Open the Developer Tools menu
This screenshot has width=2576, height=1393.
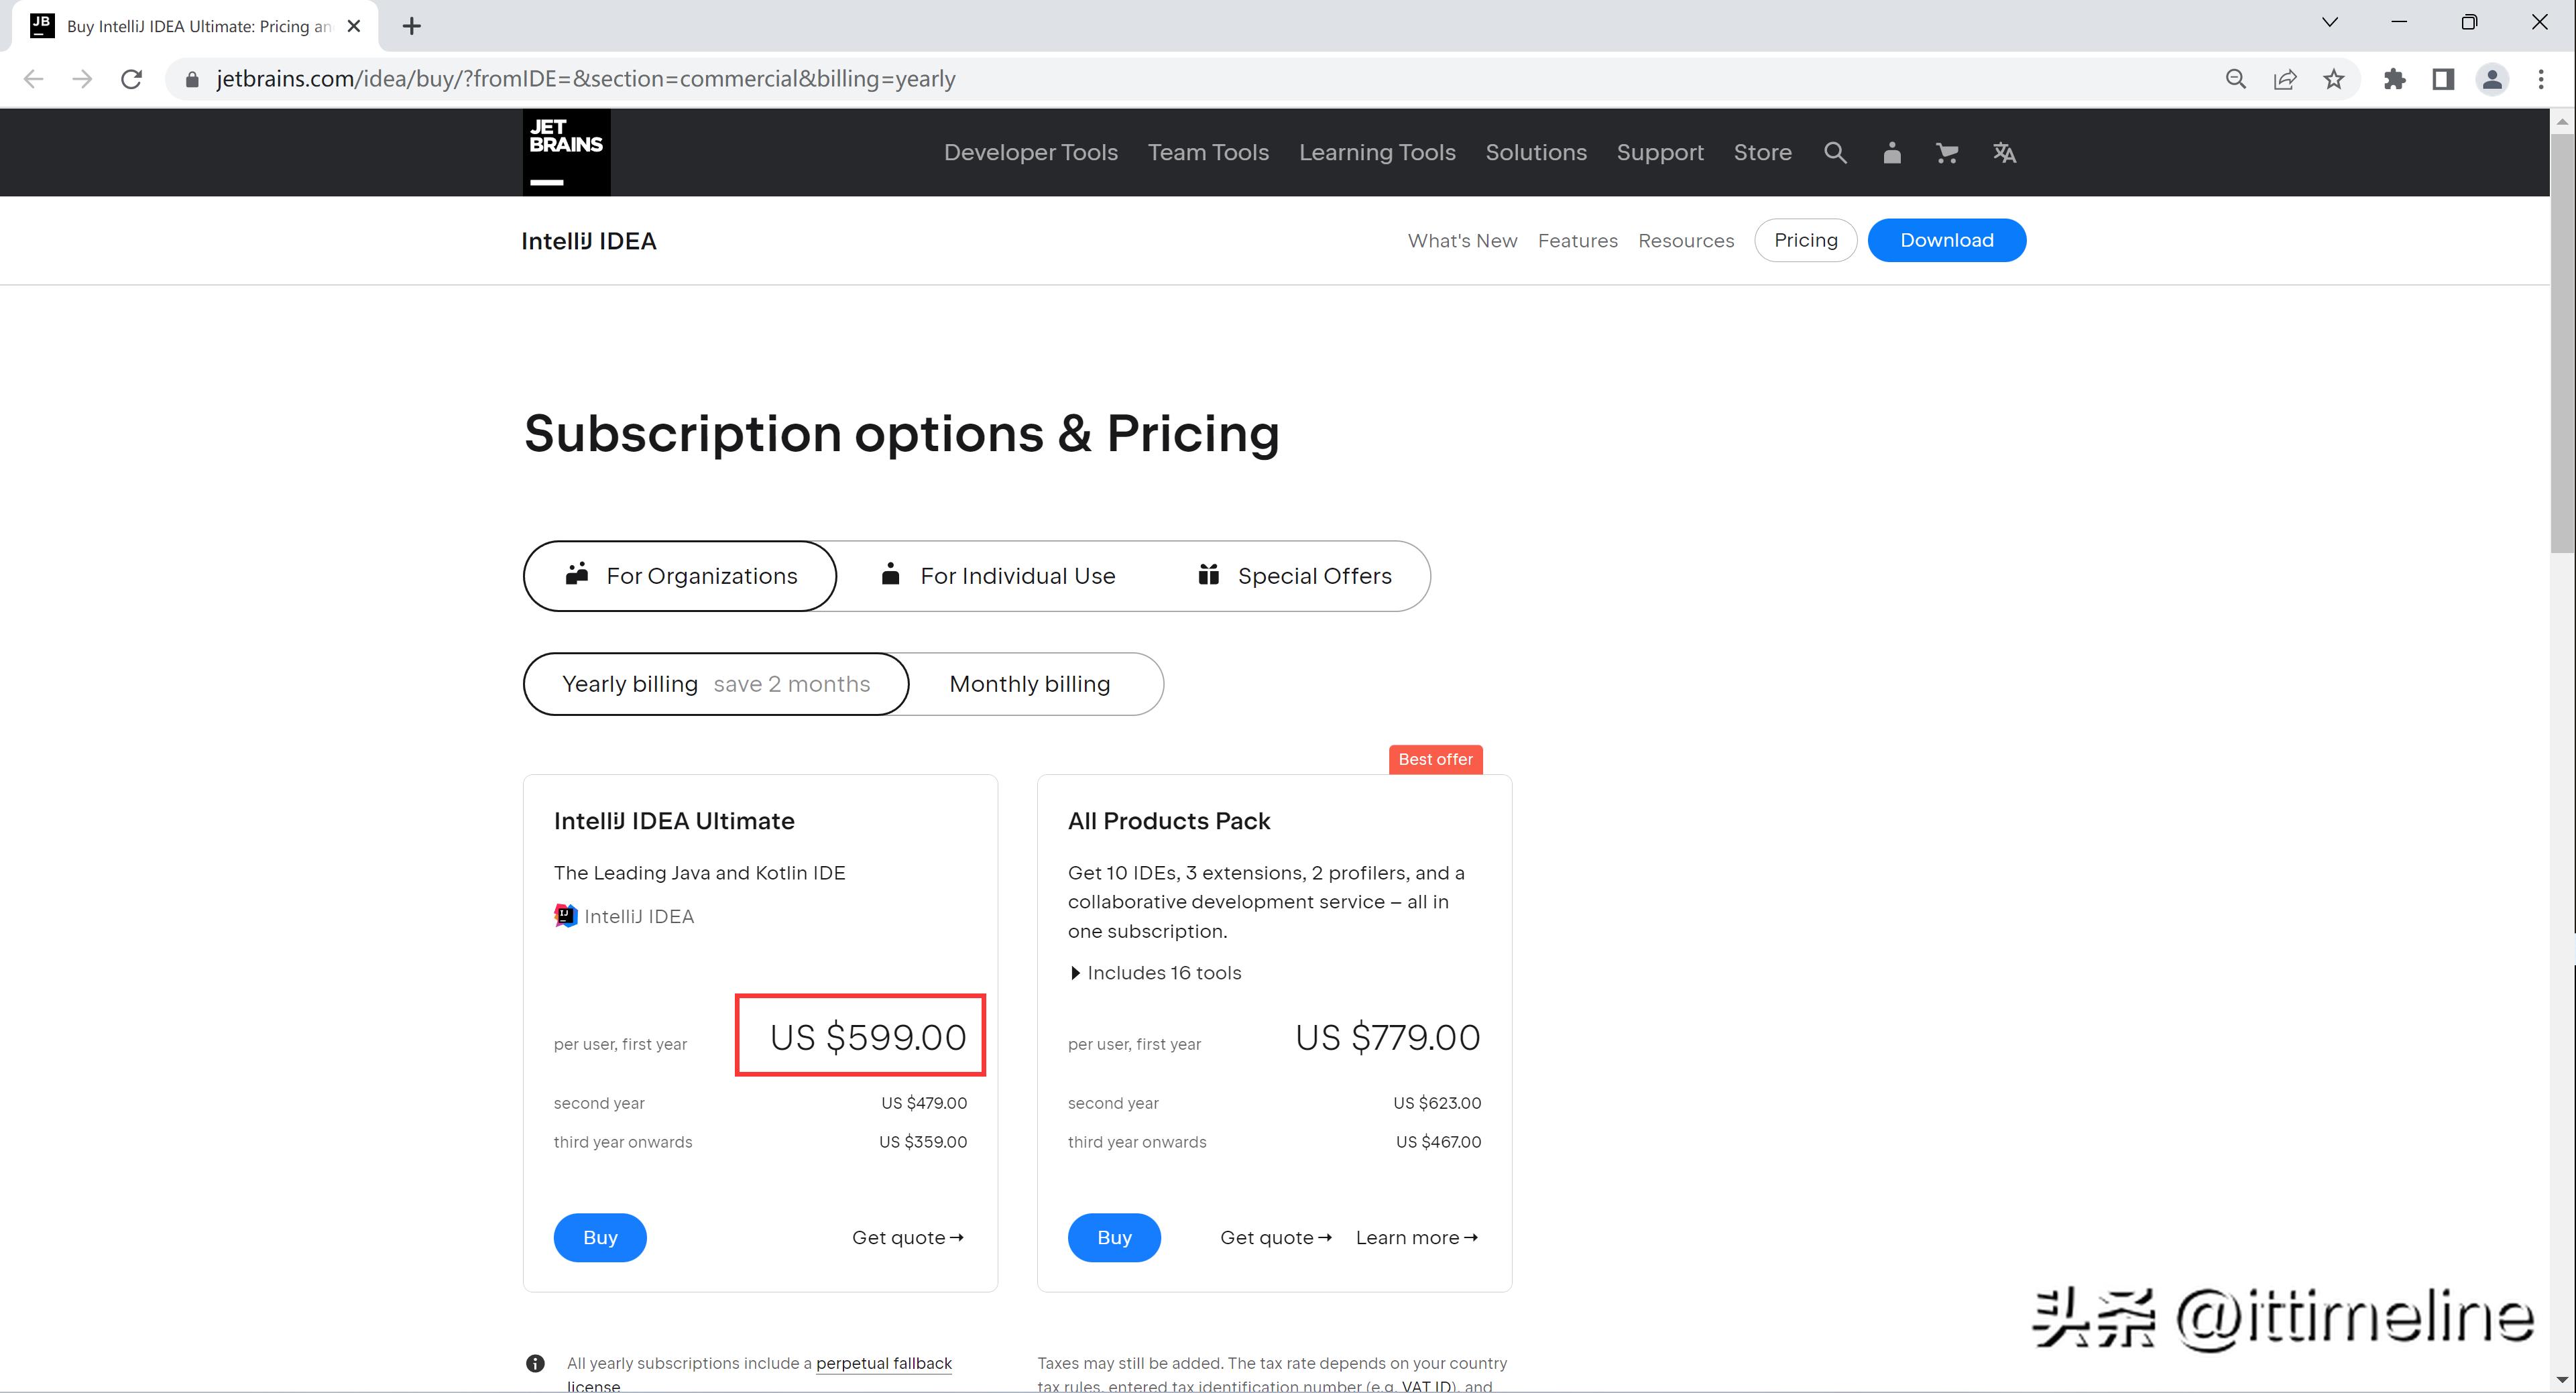[1031, 153]
